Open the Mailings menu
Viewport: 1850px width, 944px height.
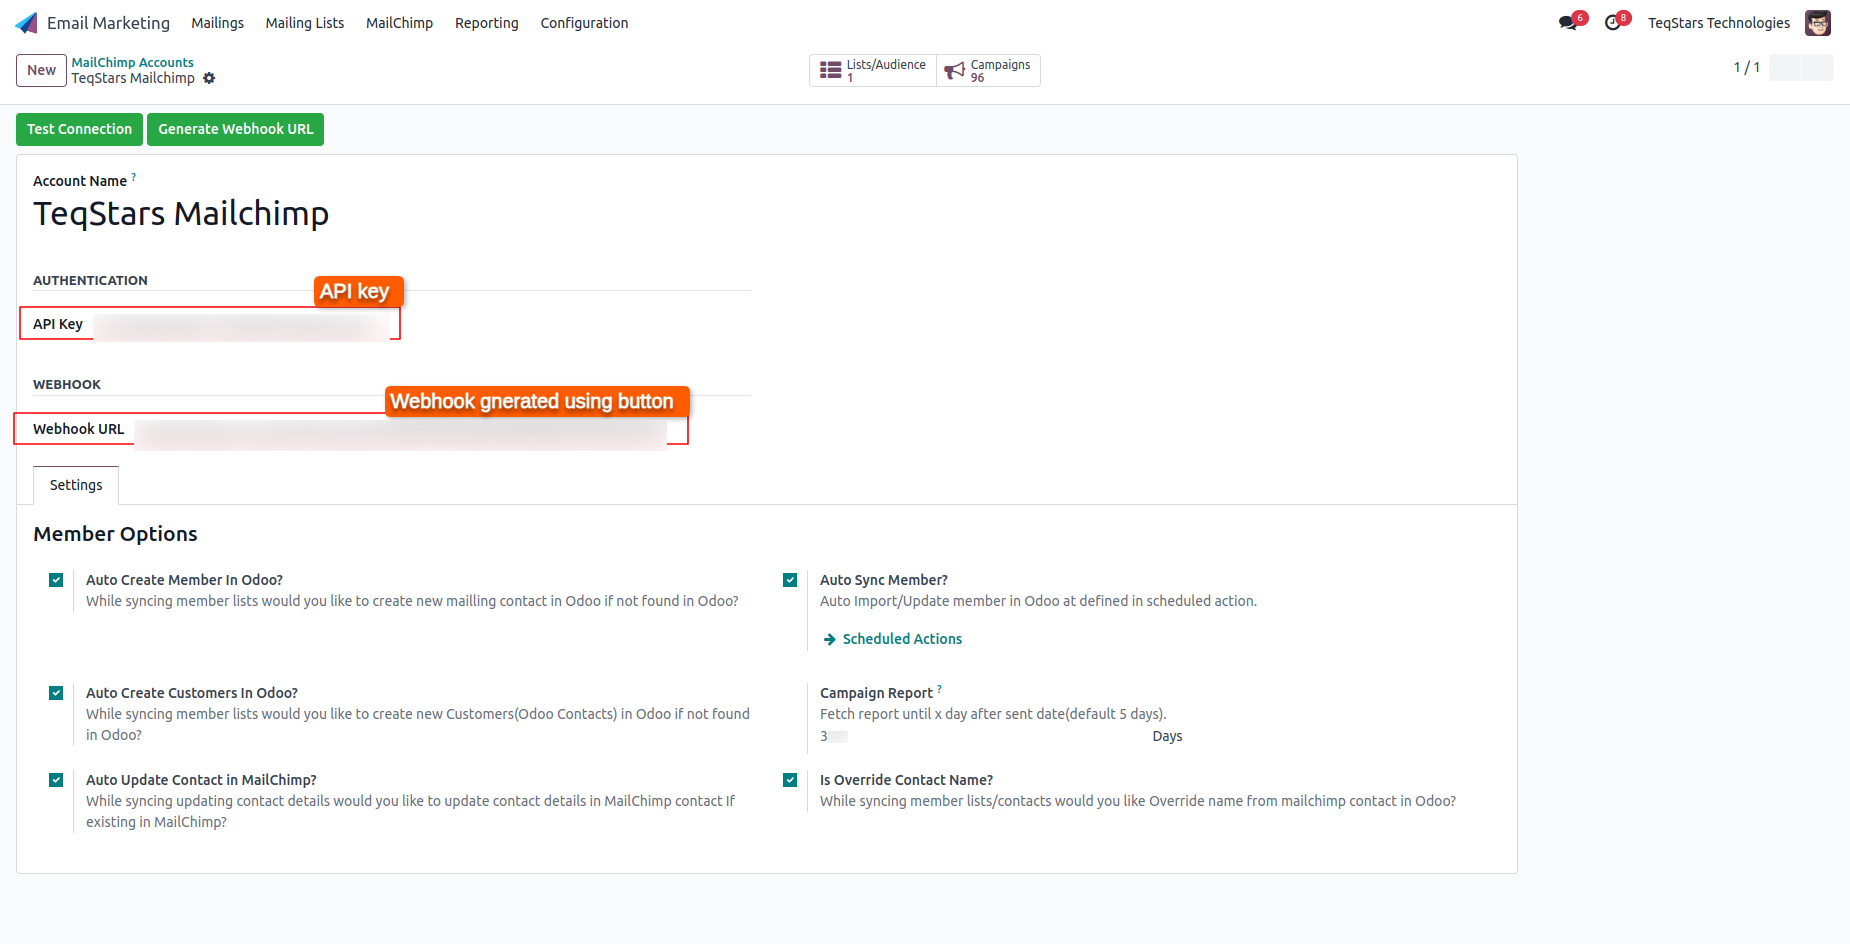pos(218,23)
